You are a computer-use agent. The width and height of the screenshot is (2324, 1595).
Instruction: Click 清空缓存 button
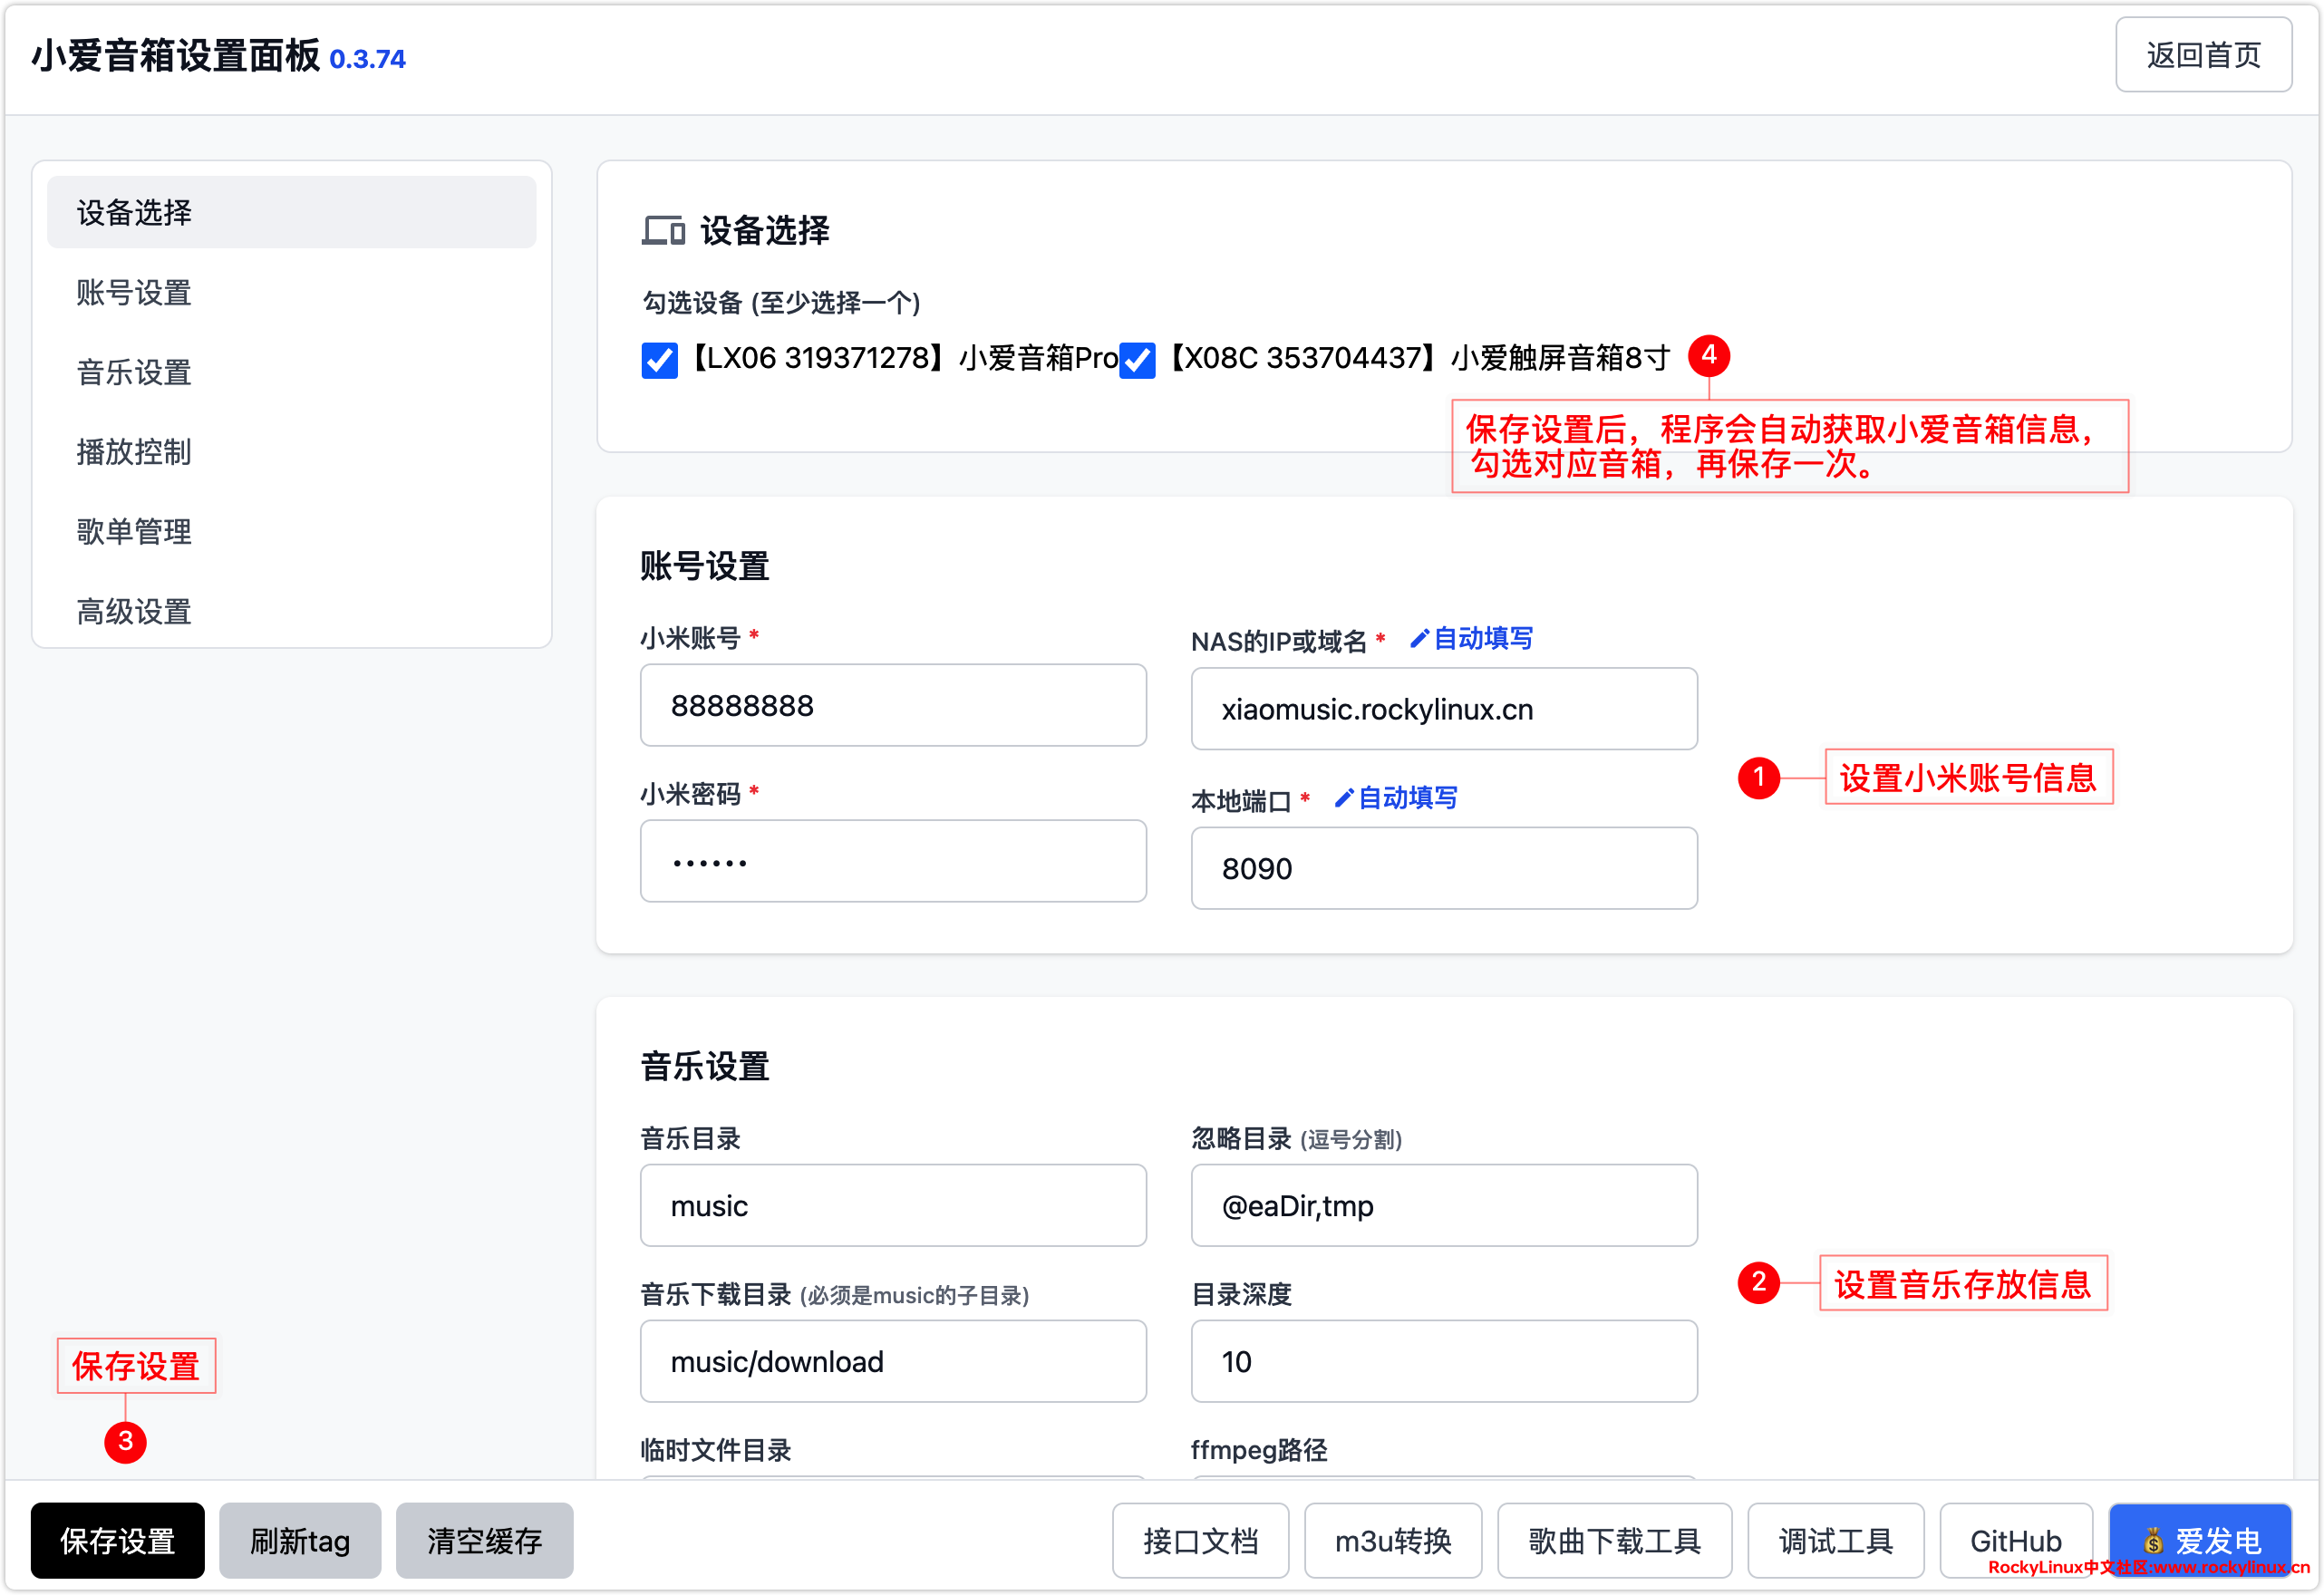pyautogui.click(x=485, y=1540)
